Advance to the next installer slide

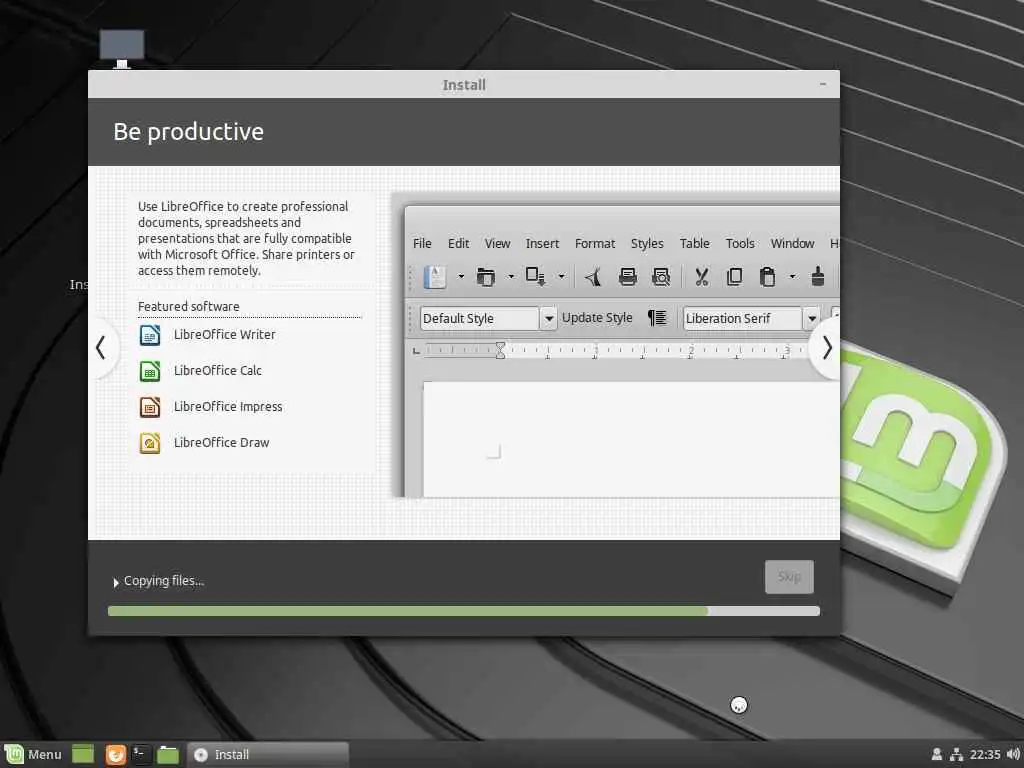[x=827, y=347]
